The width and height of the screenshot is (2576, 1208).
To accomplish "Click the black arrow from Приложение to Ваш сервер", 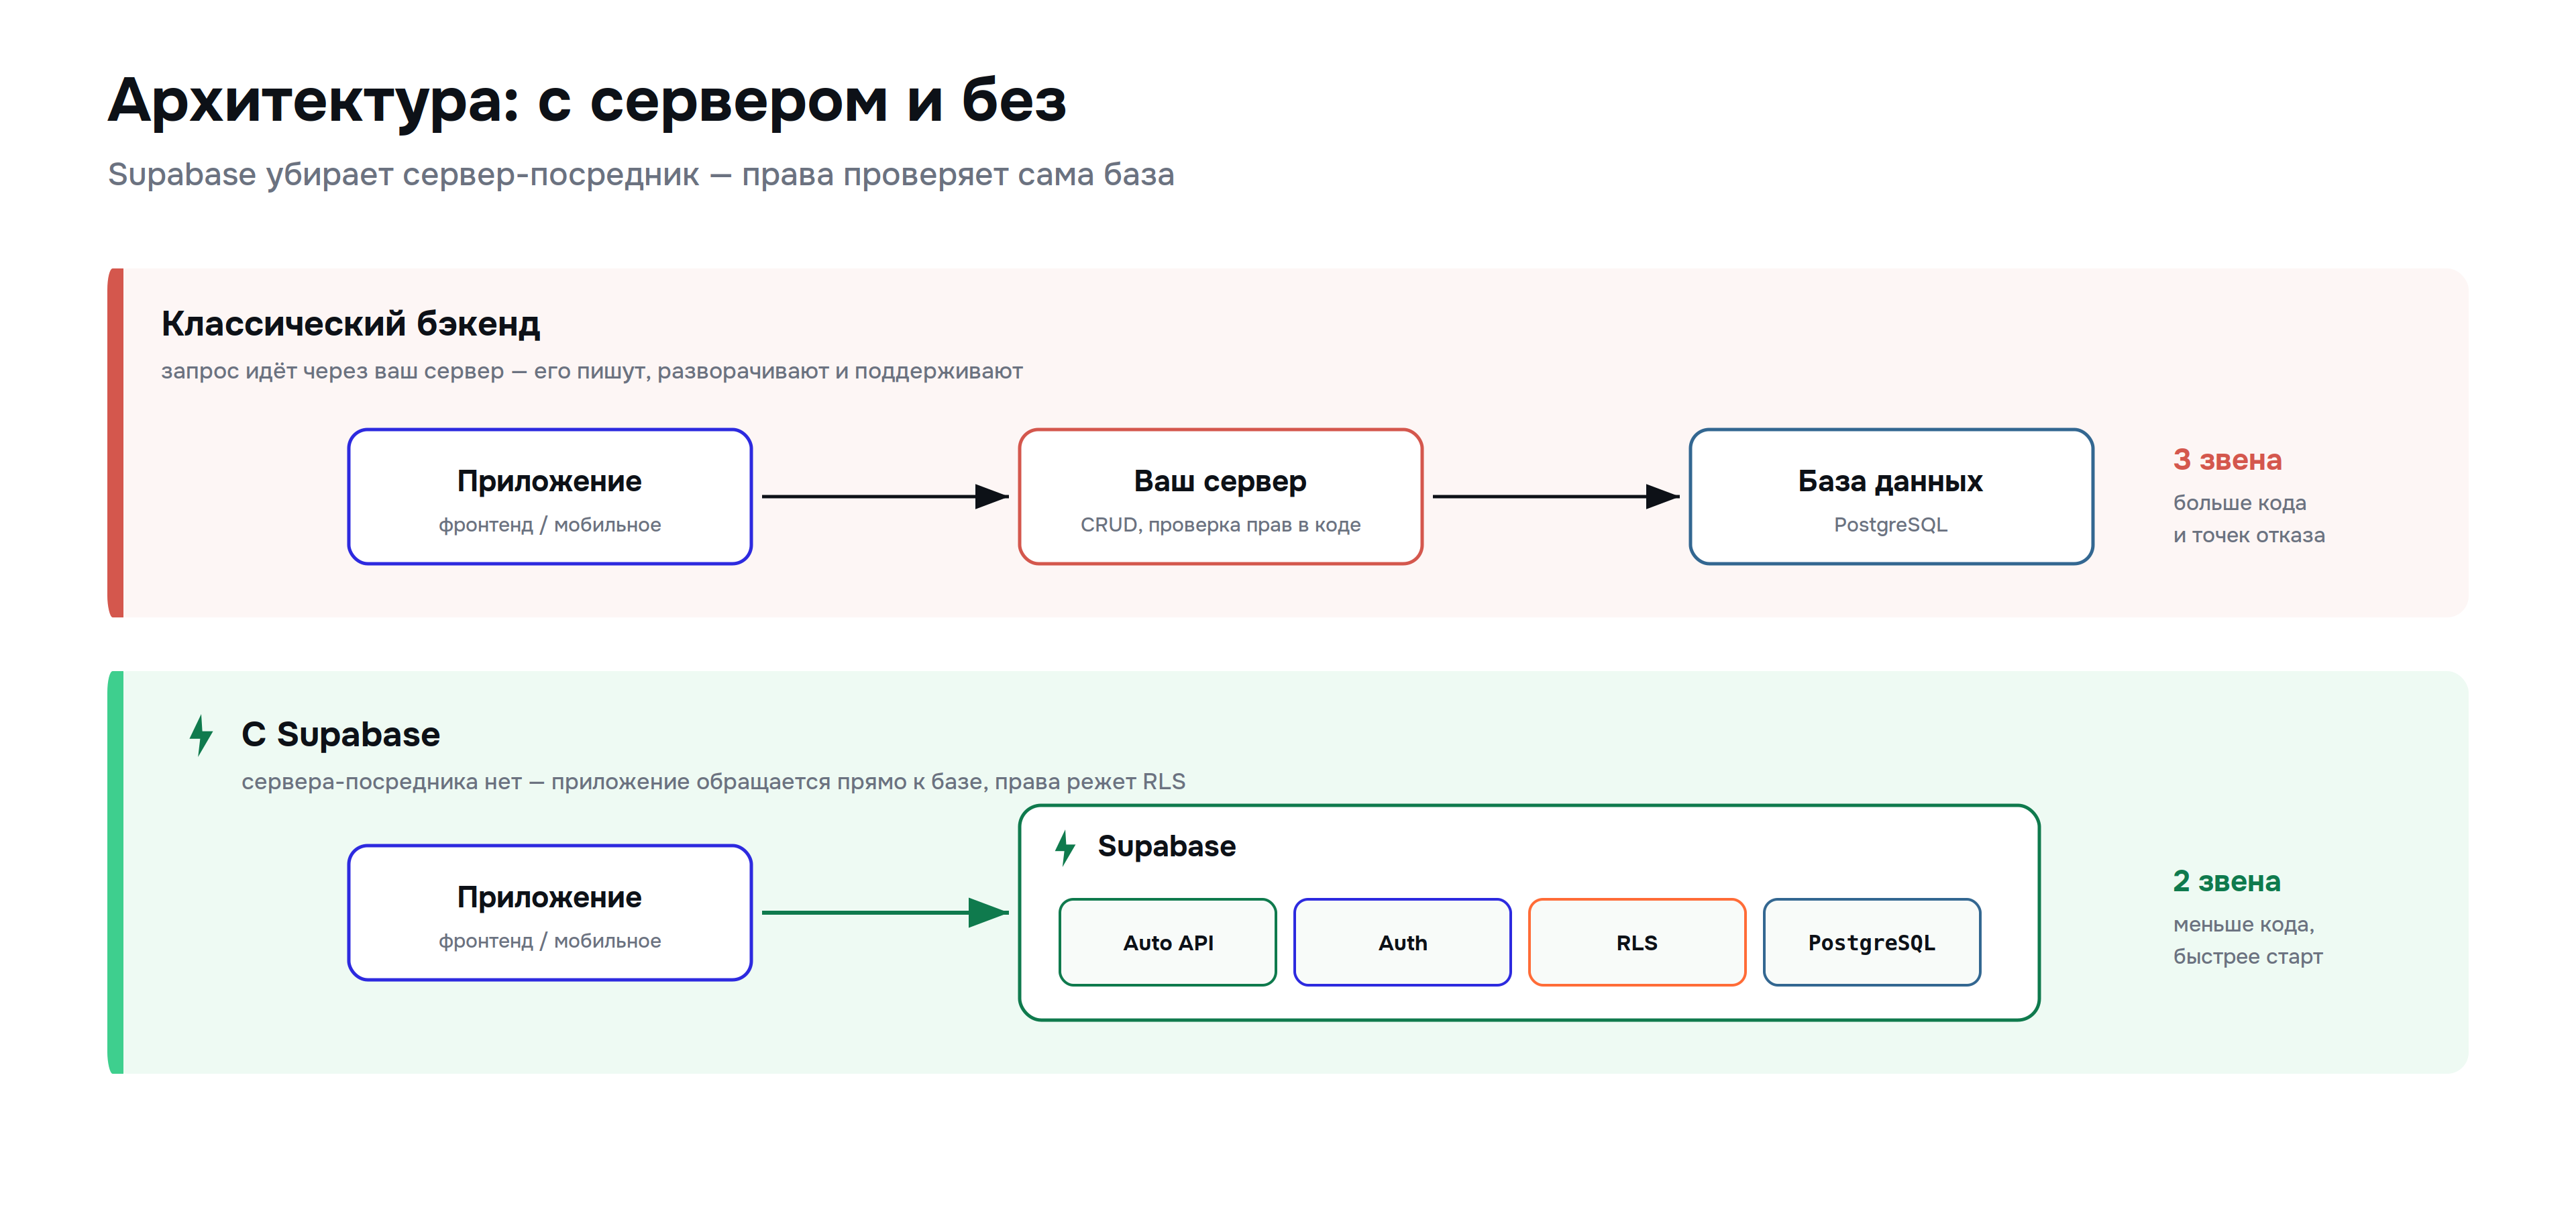I will (x=885, y=496).
